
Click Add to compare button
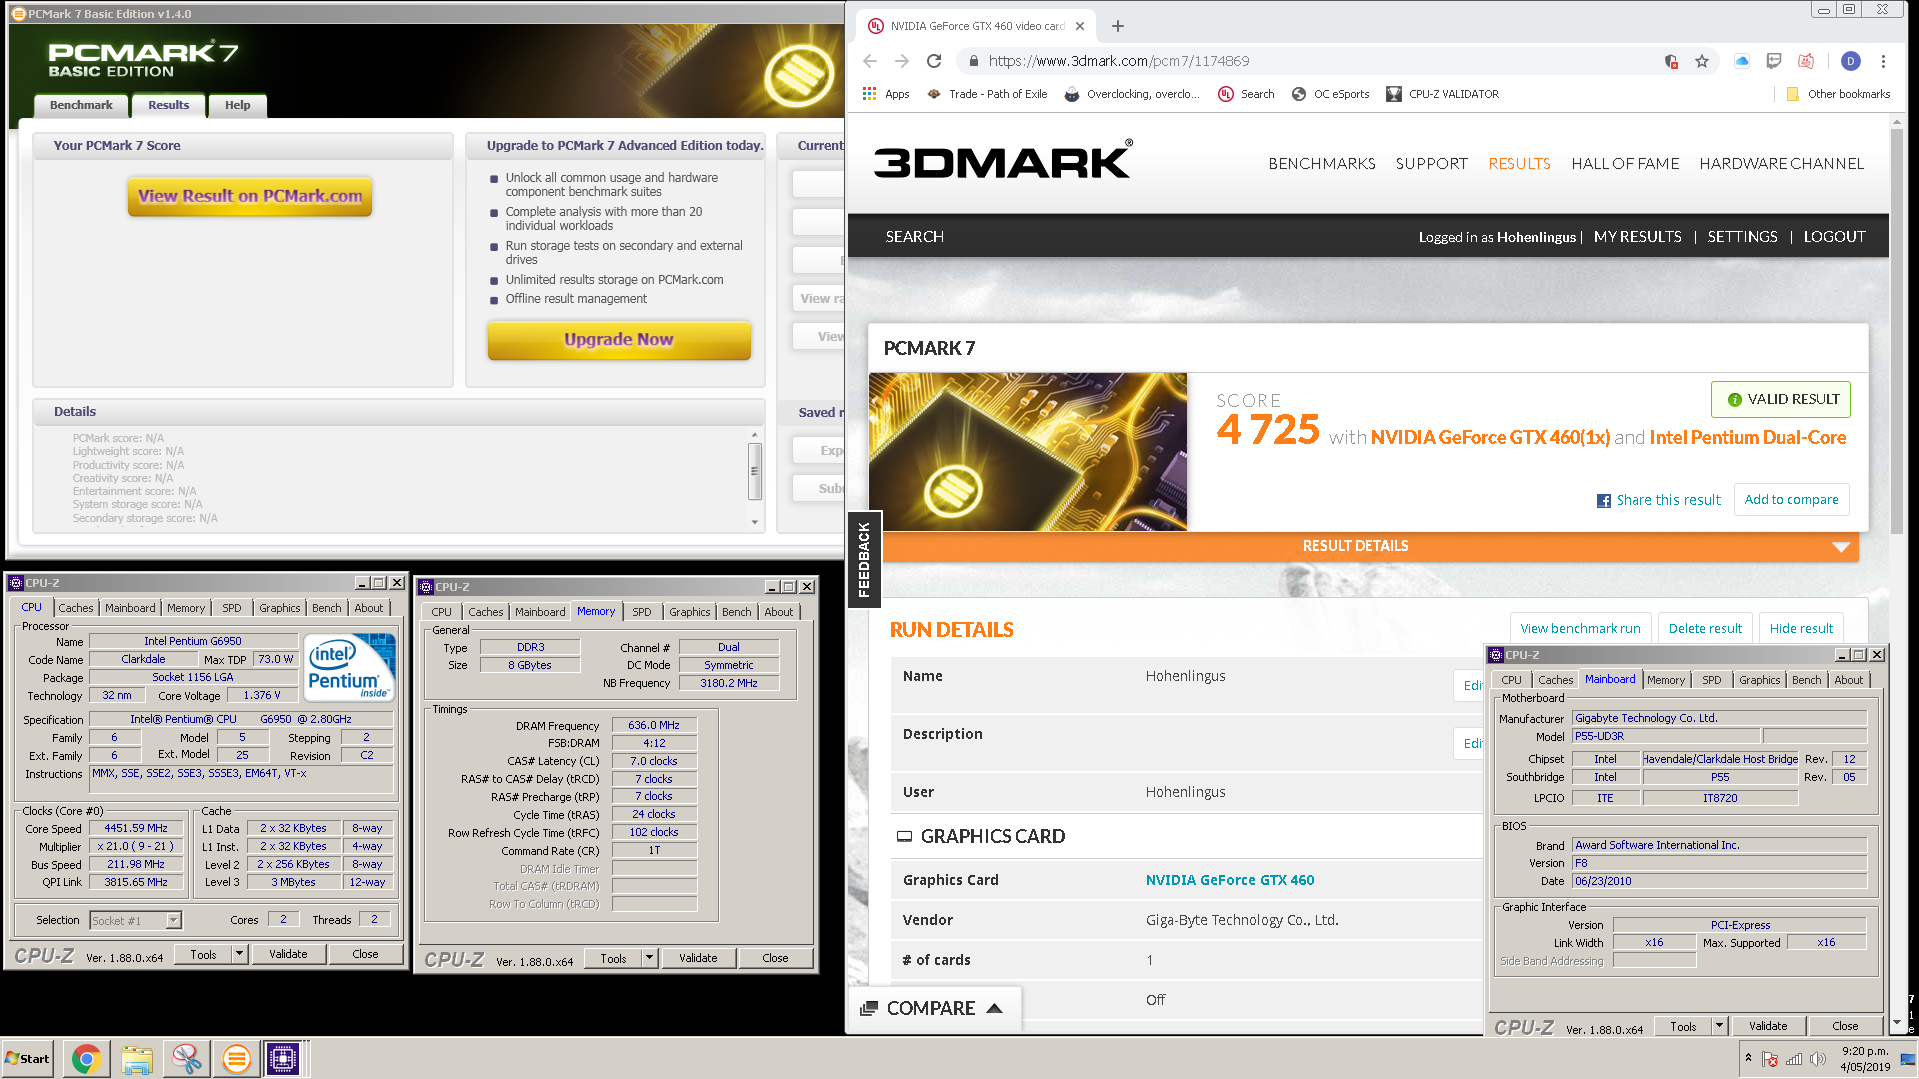pos(1791,499)
